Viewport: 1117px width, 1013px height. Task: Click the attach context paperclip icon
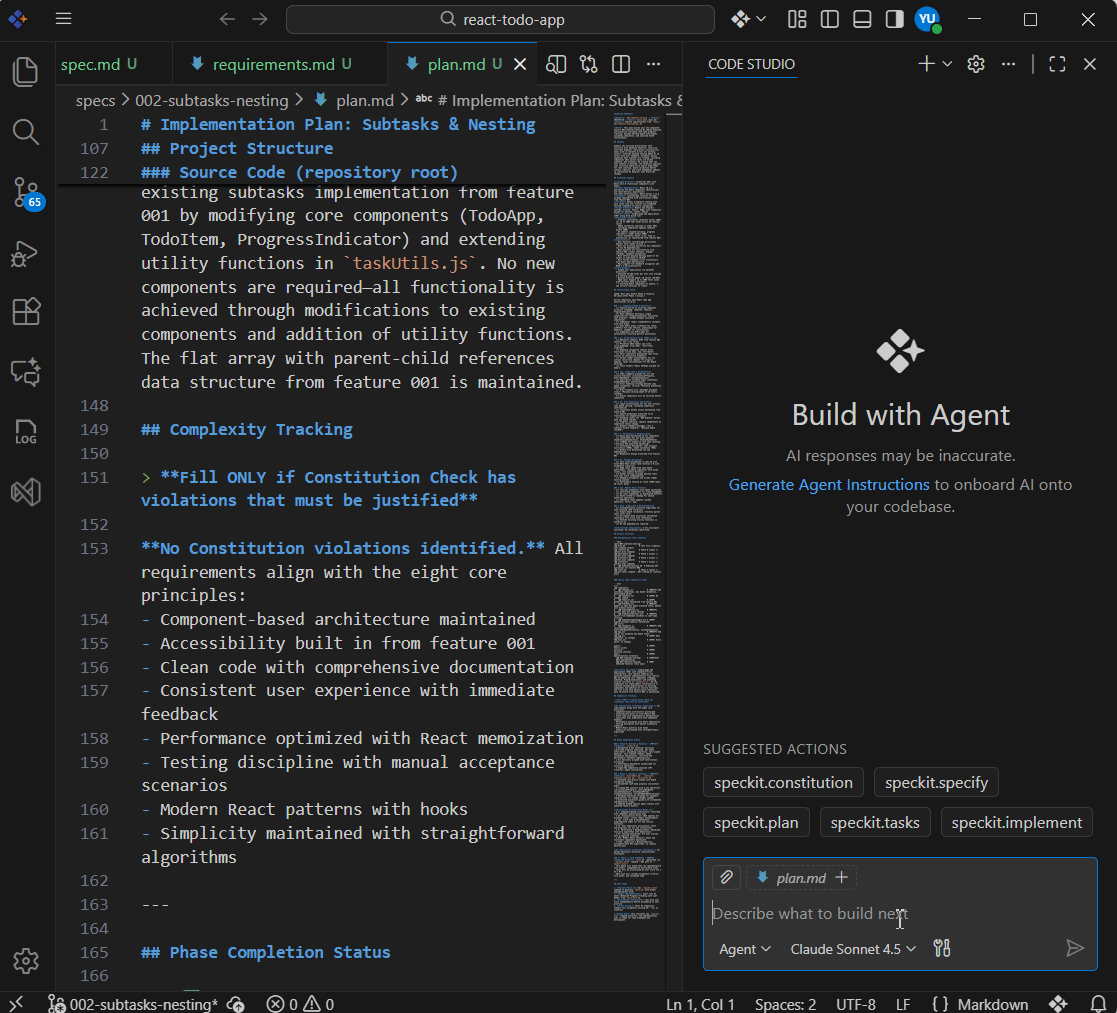(x=727, y=877)
